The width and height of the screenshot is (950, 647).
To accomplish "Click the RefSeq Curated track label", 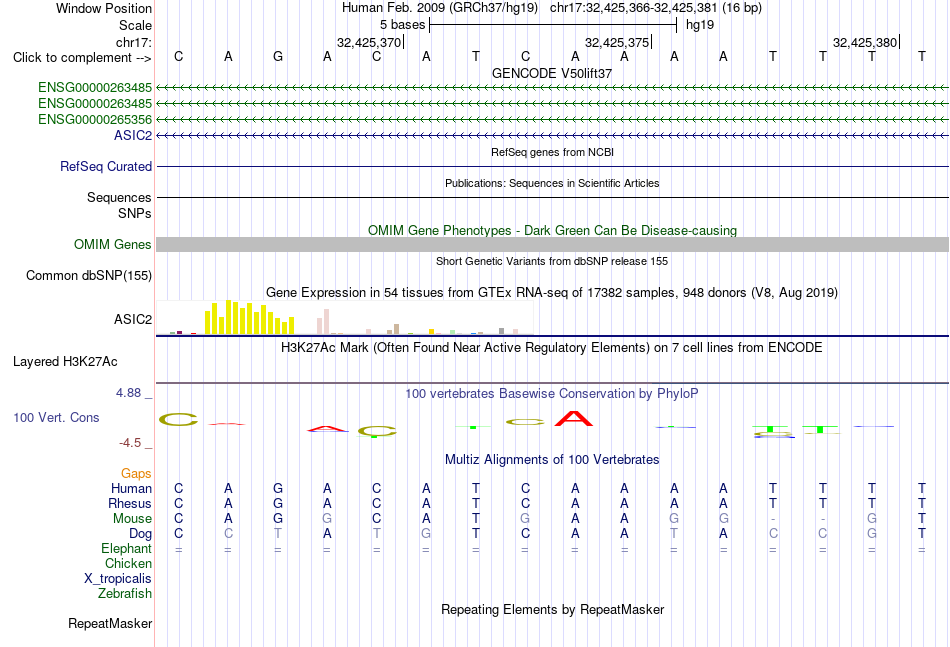I will [x=106, y=166].
